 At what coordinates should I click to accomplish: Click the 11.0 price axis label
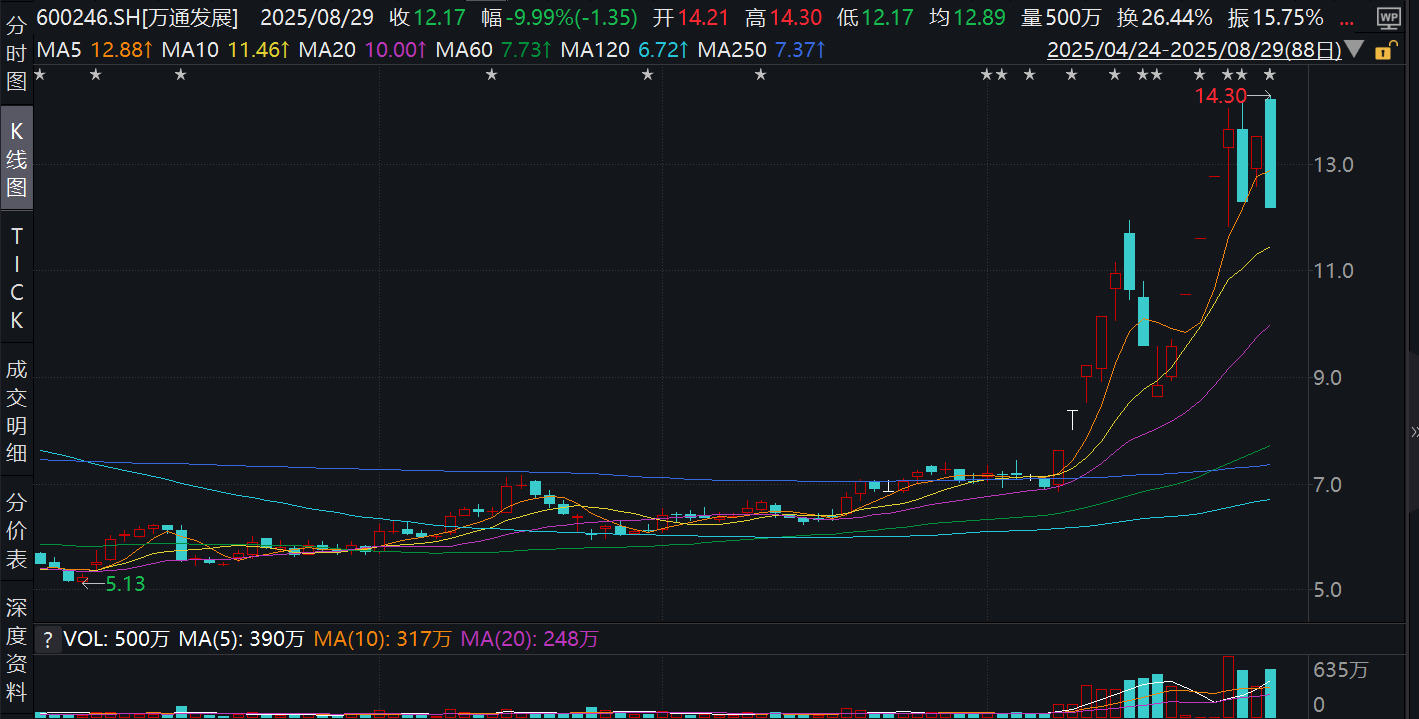point(1334,271)
